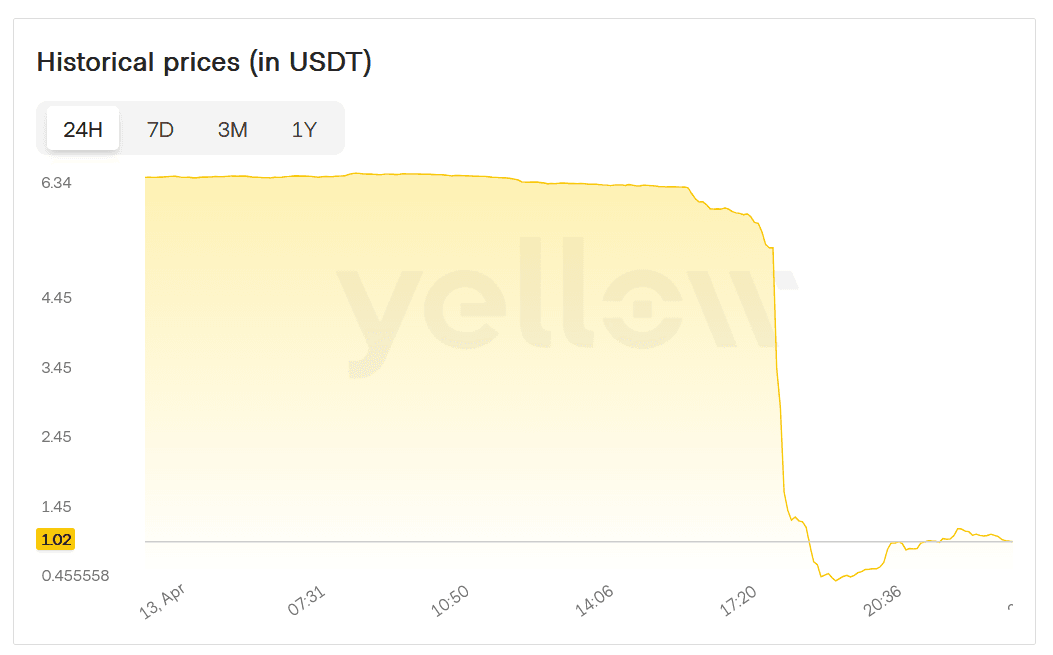Open the 1Y time range tab
The height and width of the screenshot is (655, 1053).
coord(304,129)
